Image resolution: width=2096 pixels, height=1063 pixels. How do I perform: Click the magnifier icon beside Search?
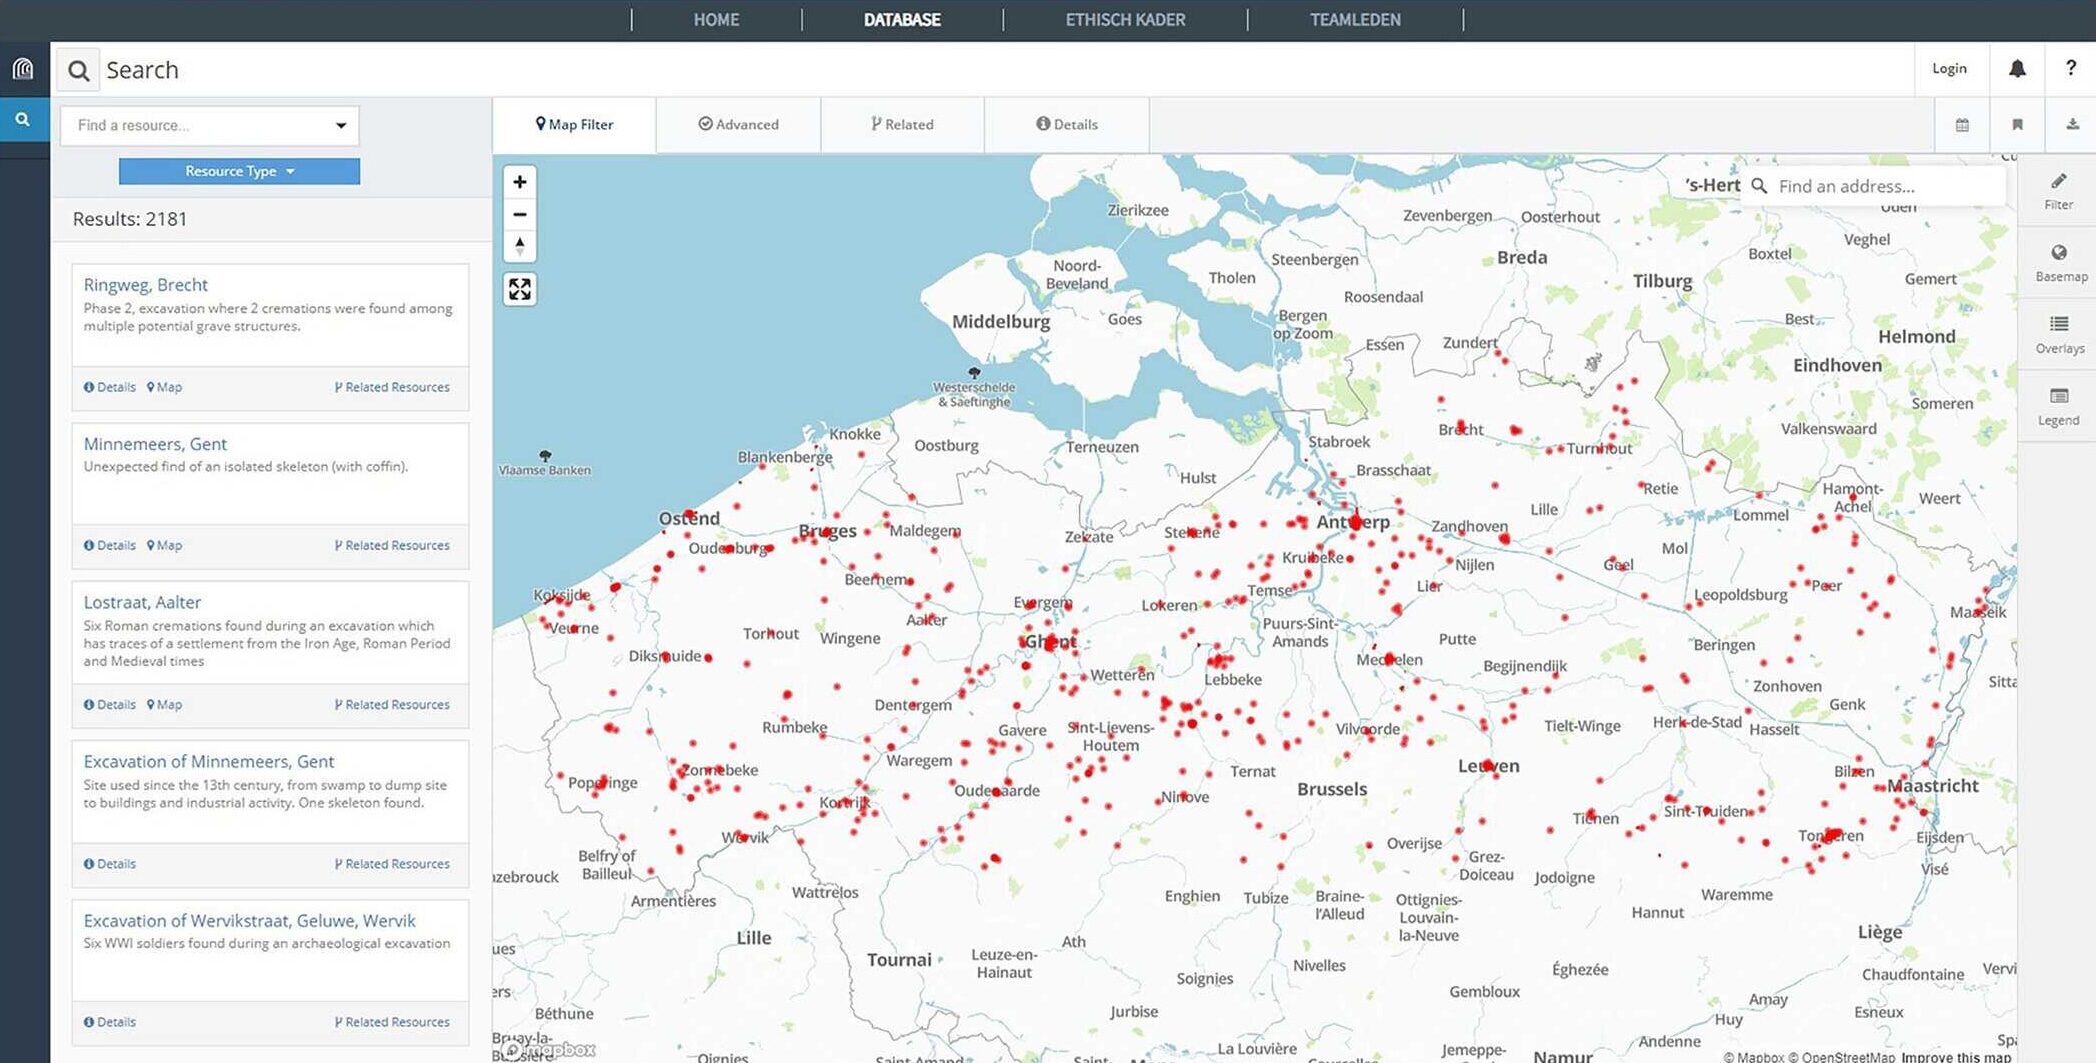[x=78, y=70]
